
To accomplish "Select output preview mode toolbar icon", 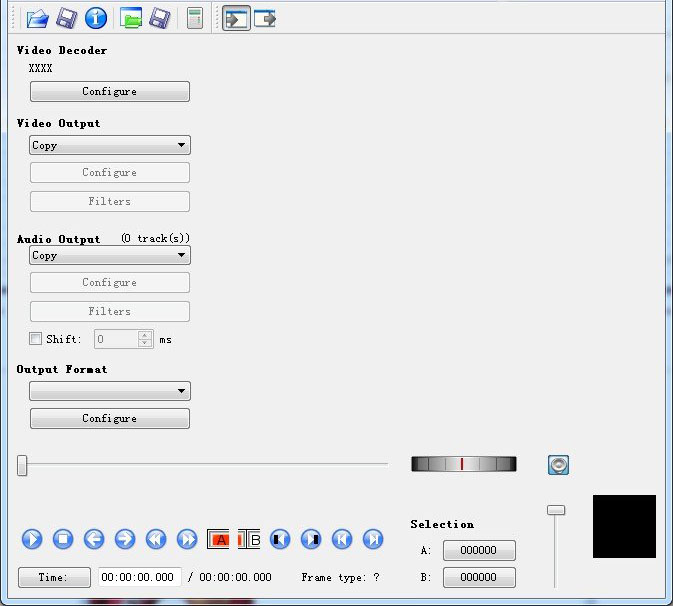I will [x=265, y=18].
